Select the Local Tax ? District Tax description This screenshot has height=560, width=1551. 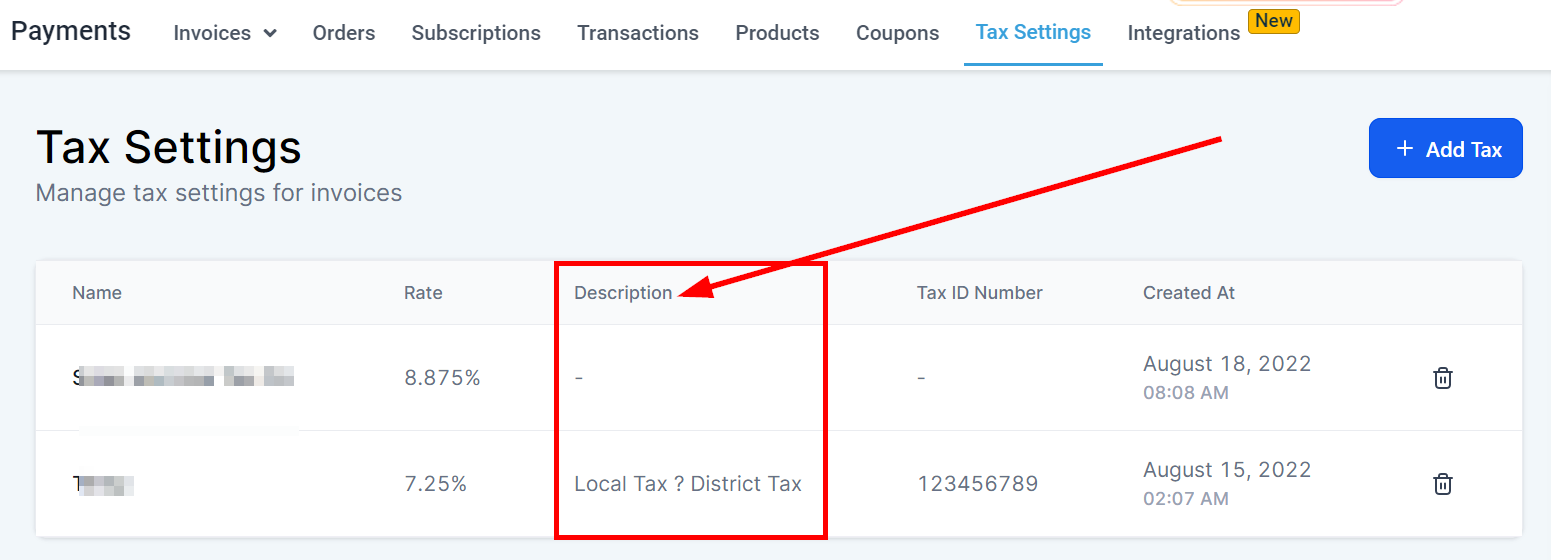click(x=688, y=484)
